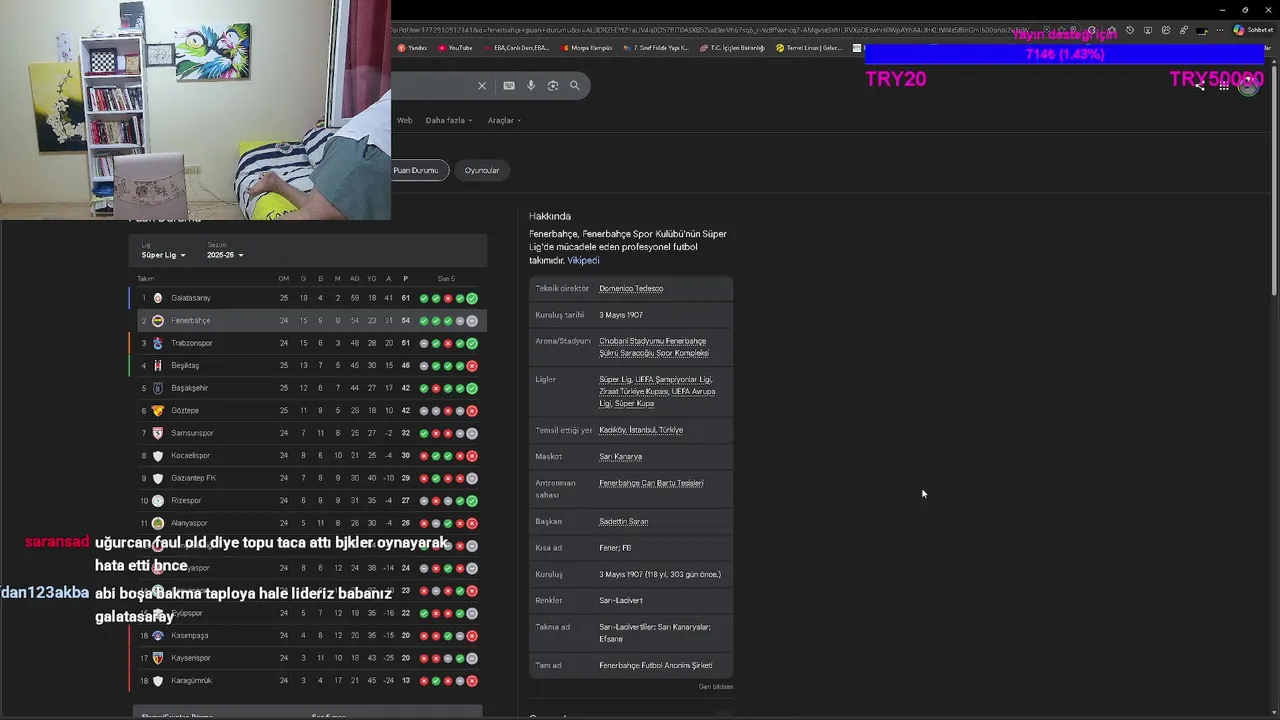Open the Google apps grid icon

pos(1224,86)
